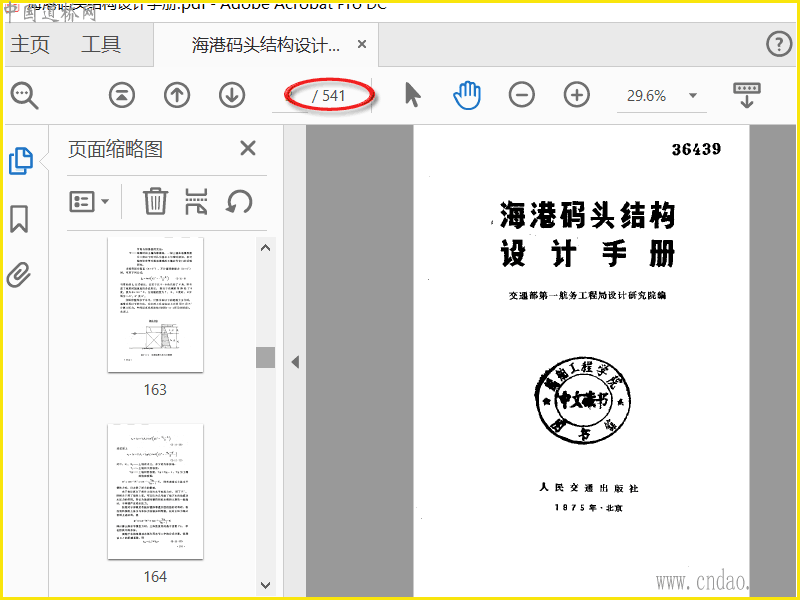Open the help question mark menu
Screen dimensions: 800x600
pyautogui.click(x=779, y=44)
